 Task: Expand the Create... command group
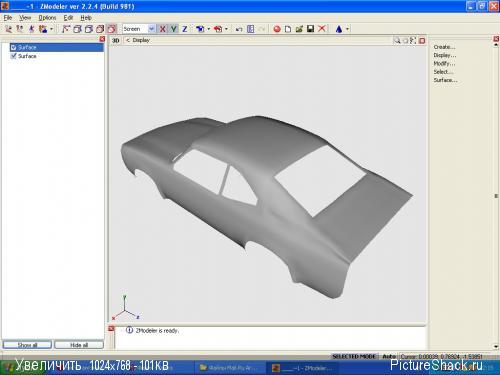coord(444,47)
